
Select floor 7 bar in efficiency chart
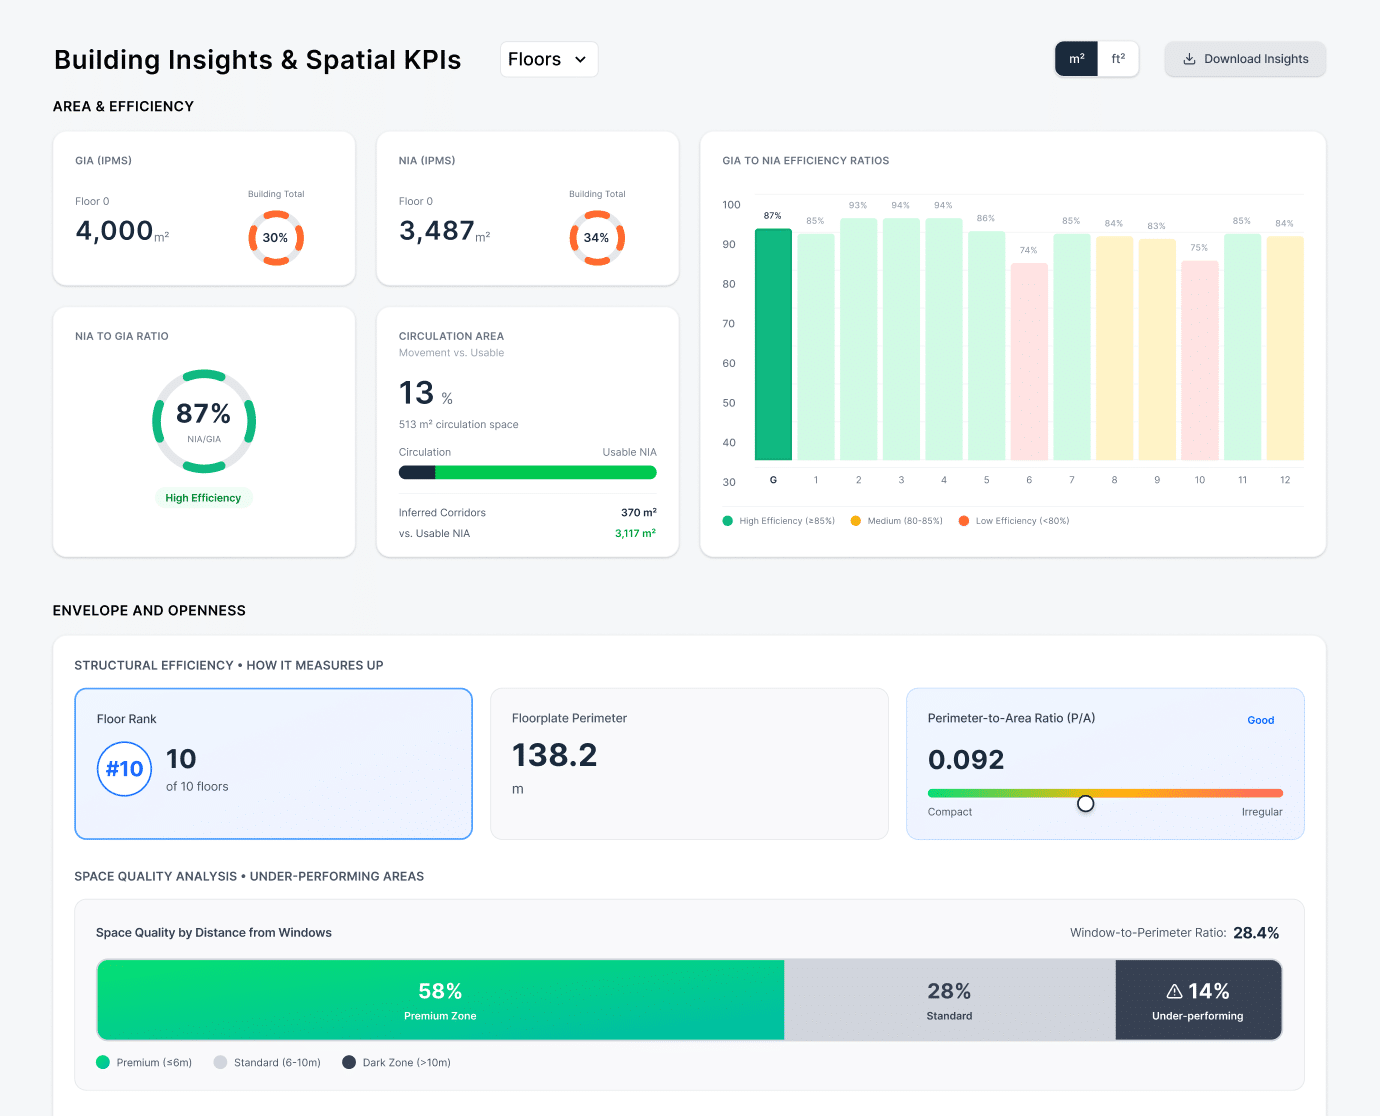tap(1072, 347)
